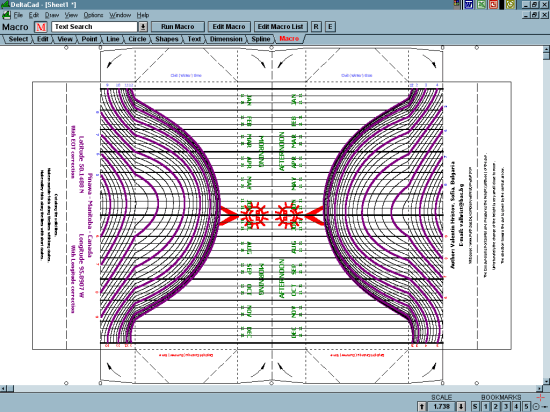Click the red PowerPoint shortcut icon
The width and height of the screenshot is (550, 412).
(x=494, y=4)
